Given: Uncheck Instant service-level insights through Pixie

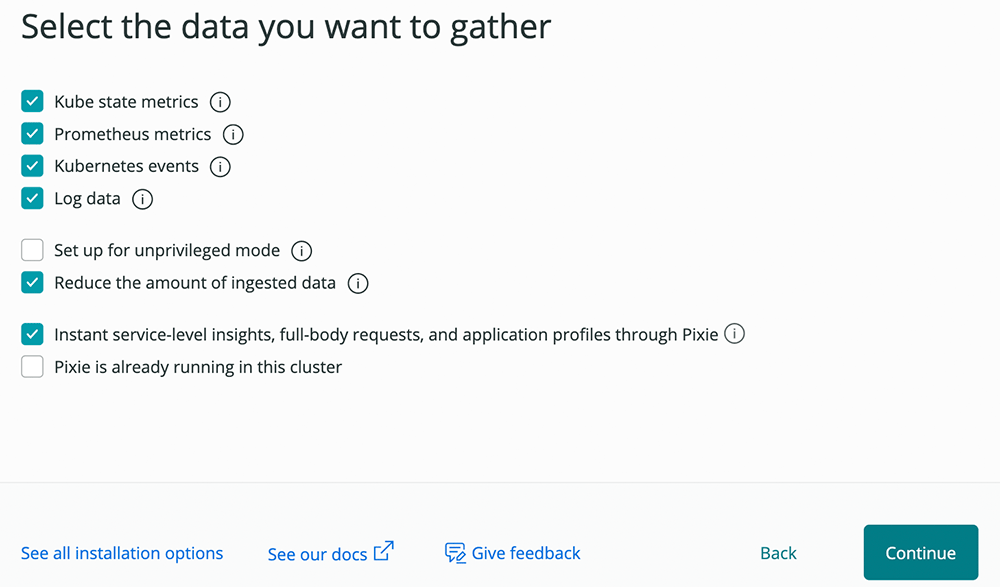Looking at the screenshot, I should 32,334.
